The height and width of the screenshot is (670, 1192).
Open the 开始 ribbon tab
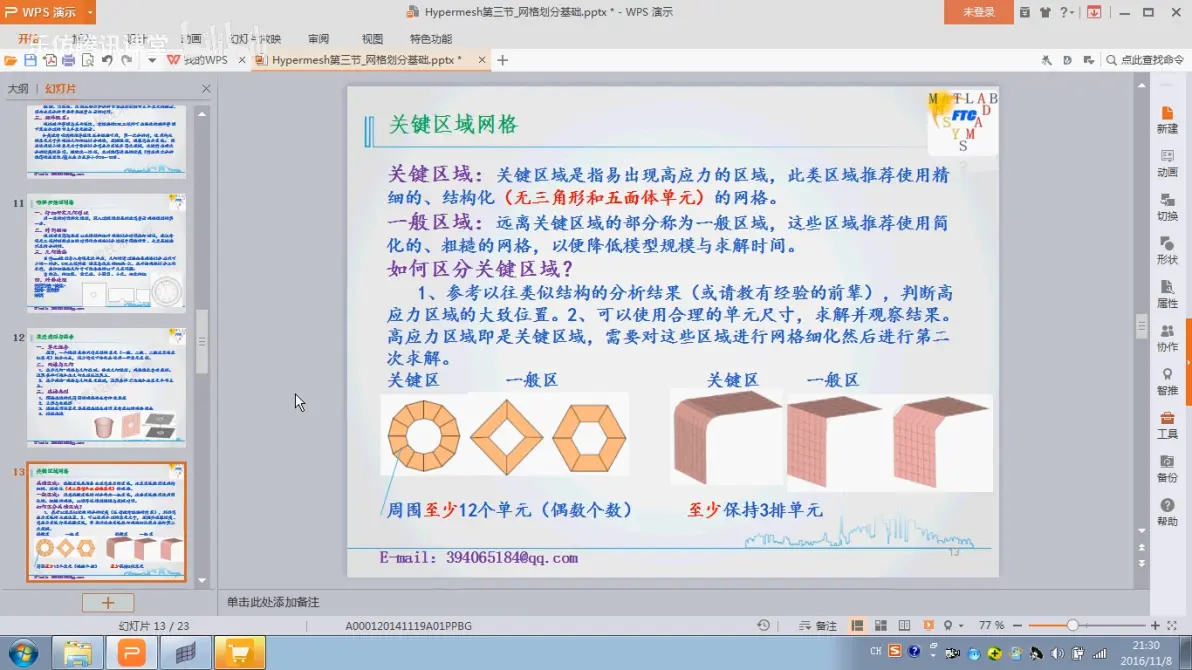(28, 39)
